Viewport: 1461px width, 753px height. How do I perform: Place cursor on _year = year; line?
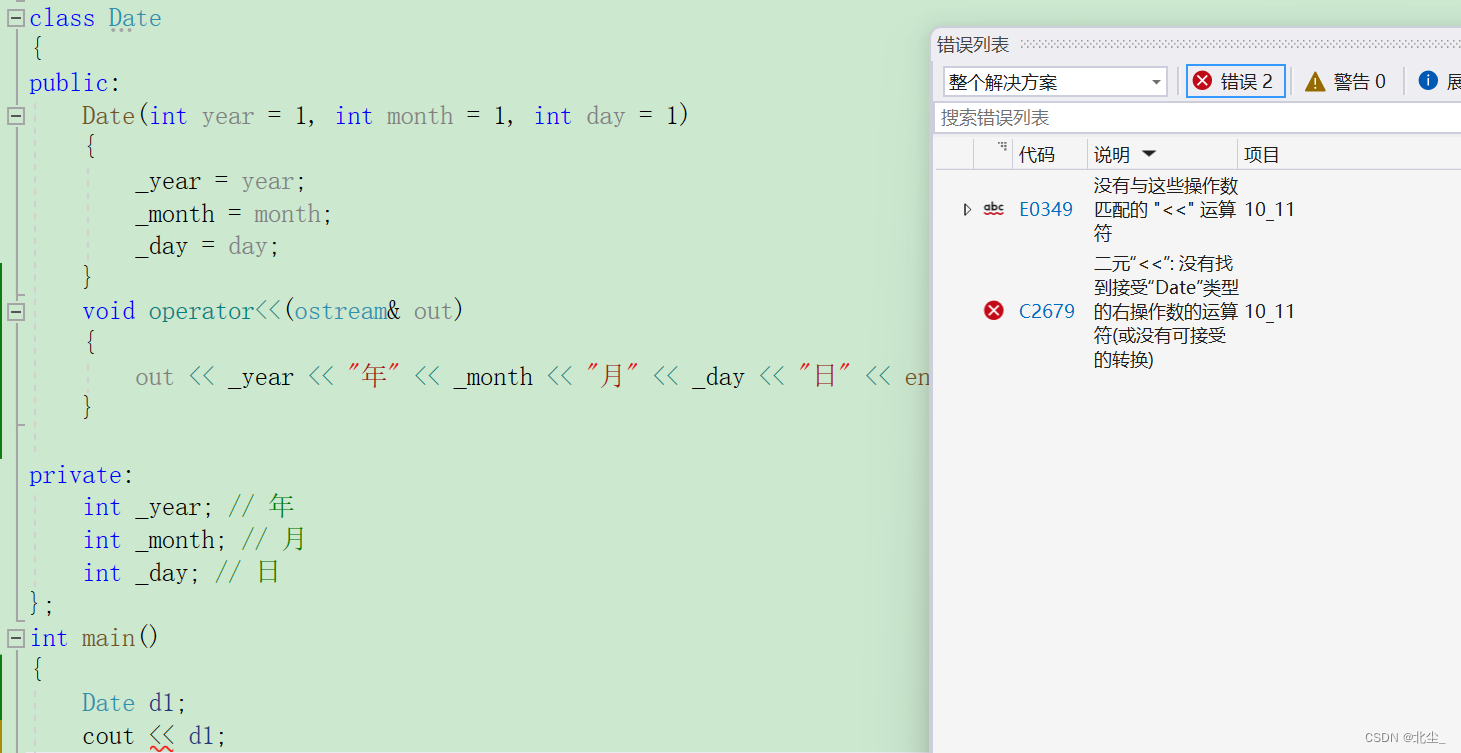221,181
